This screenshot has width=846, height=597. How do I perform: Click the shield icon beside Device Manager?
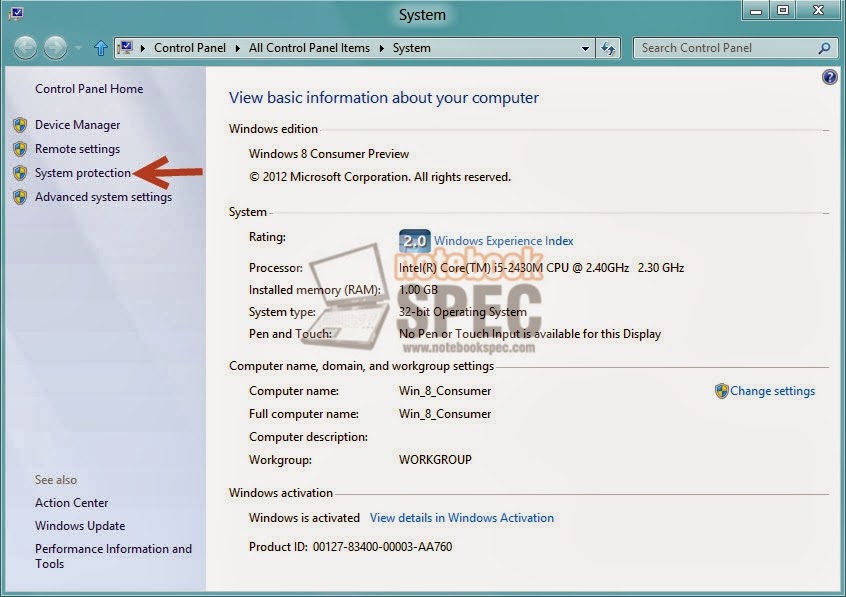coord(20,125)
